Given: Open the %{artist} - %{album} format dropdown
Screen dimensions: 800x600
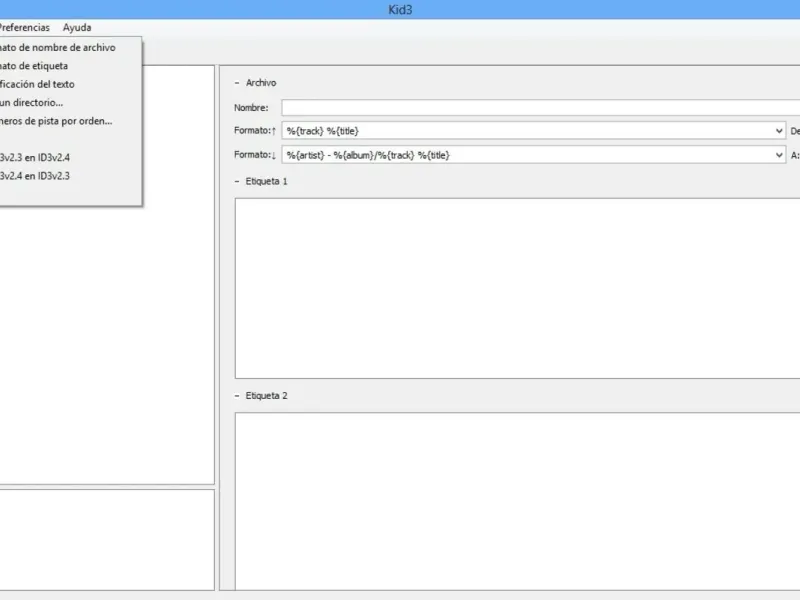Looking at the screenshot, I should (779, 155).
